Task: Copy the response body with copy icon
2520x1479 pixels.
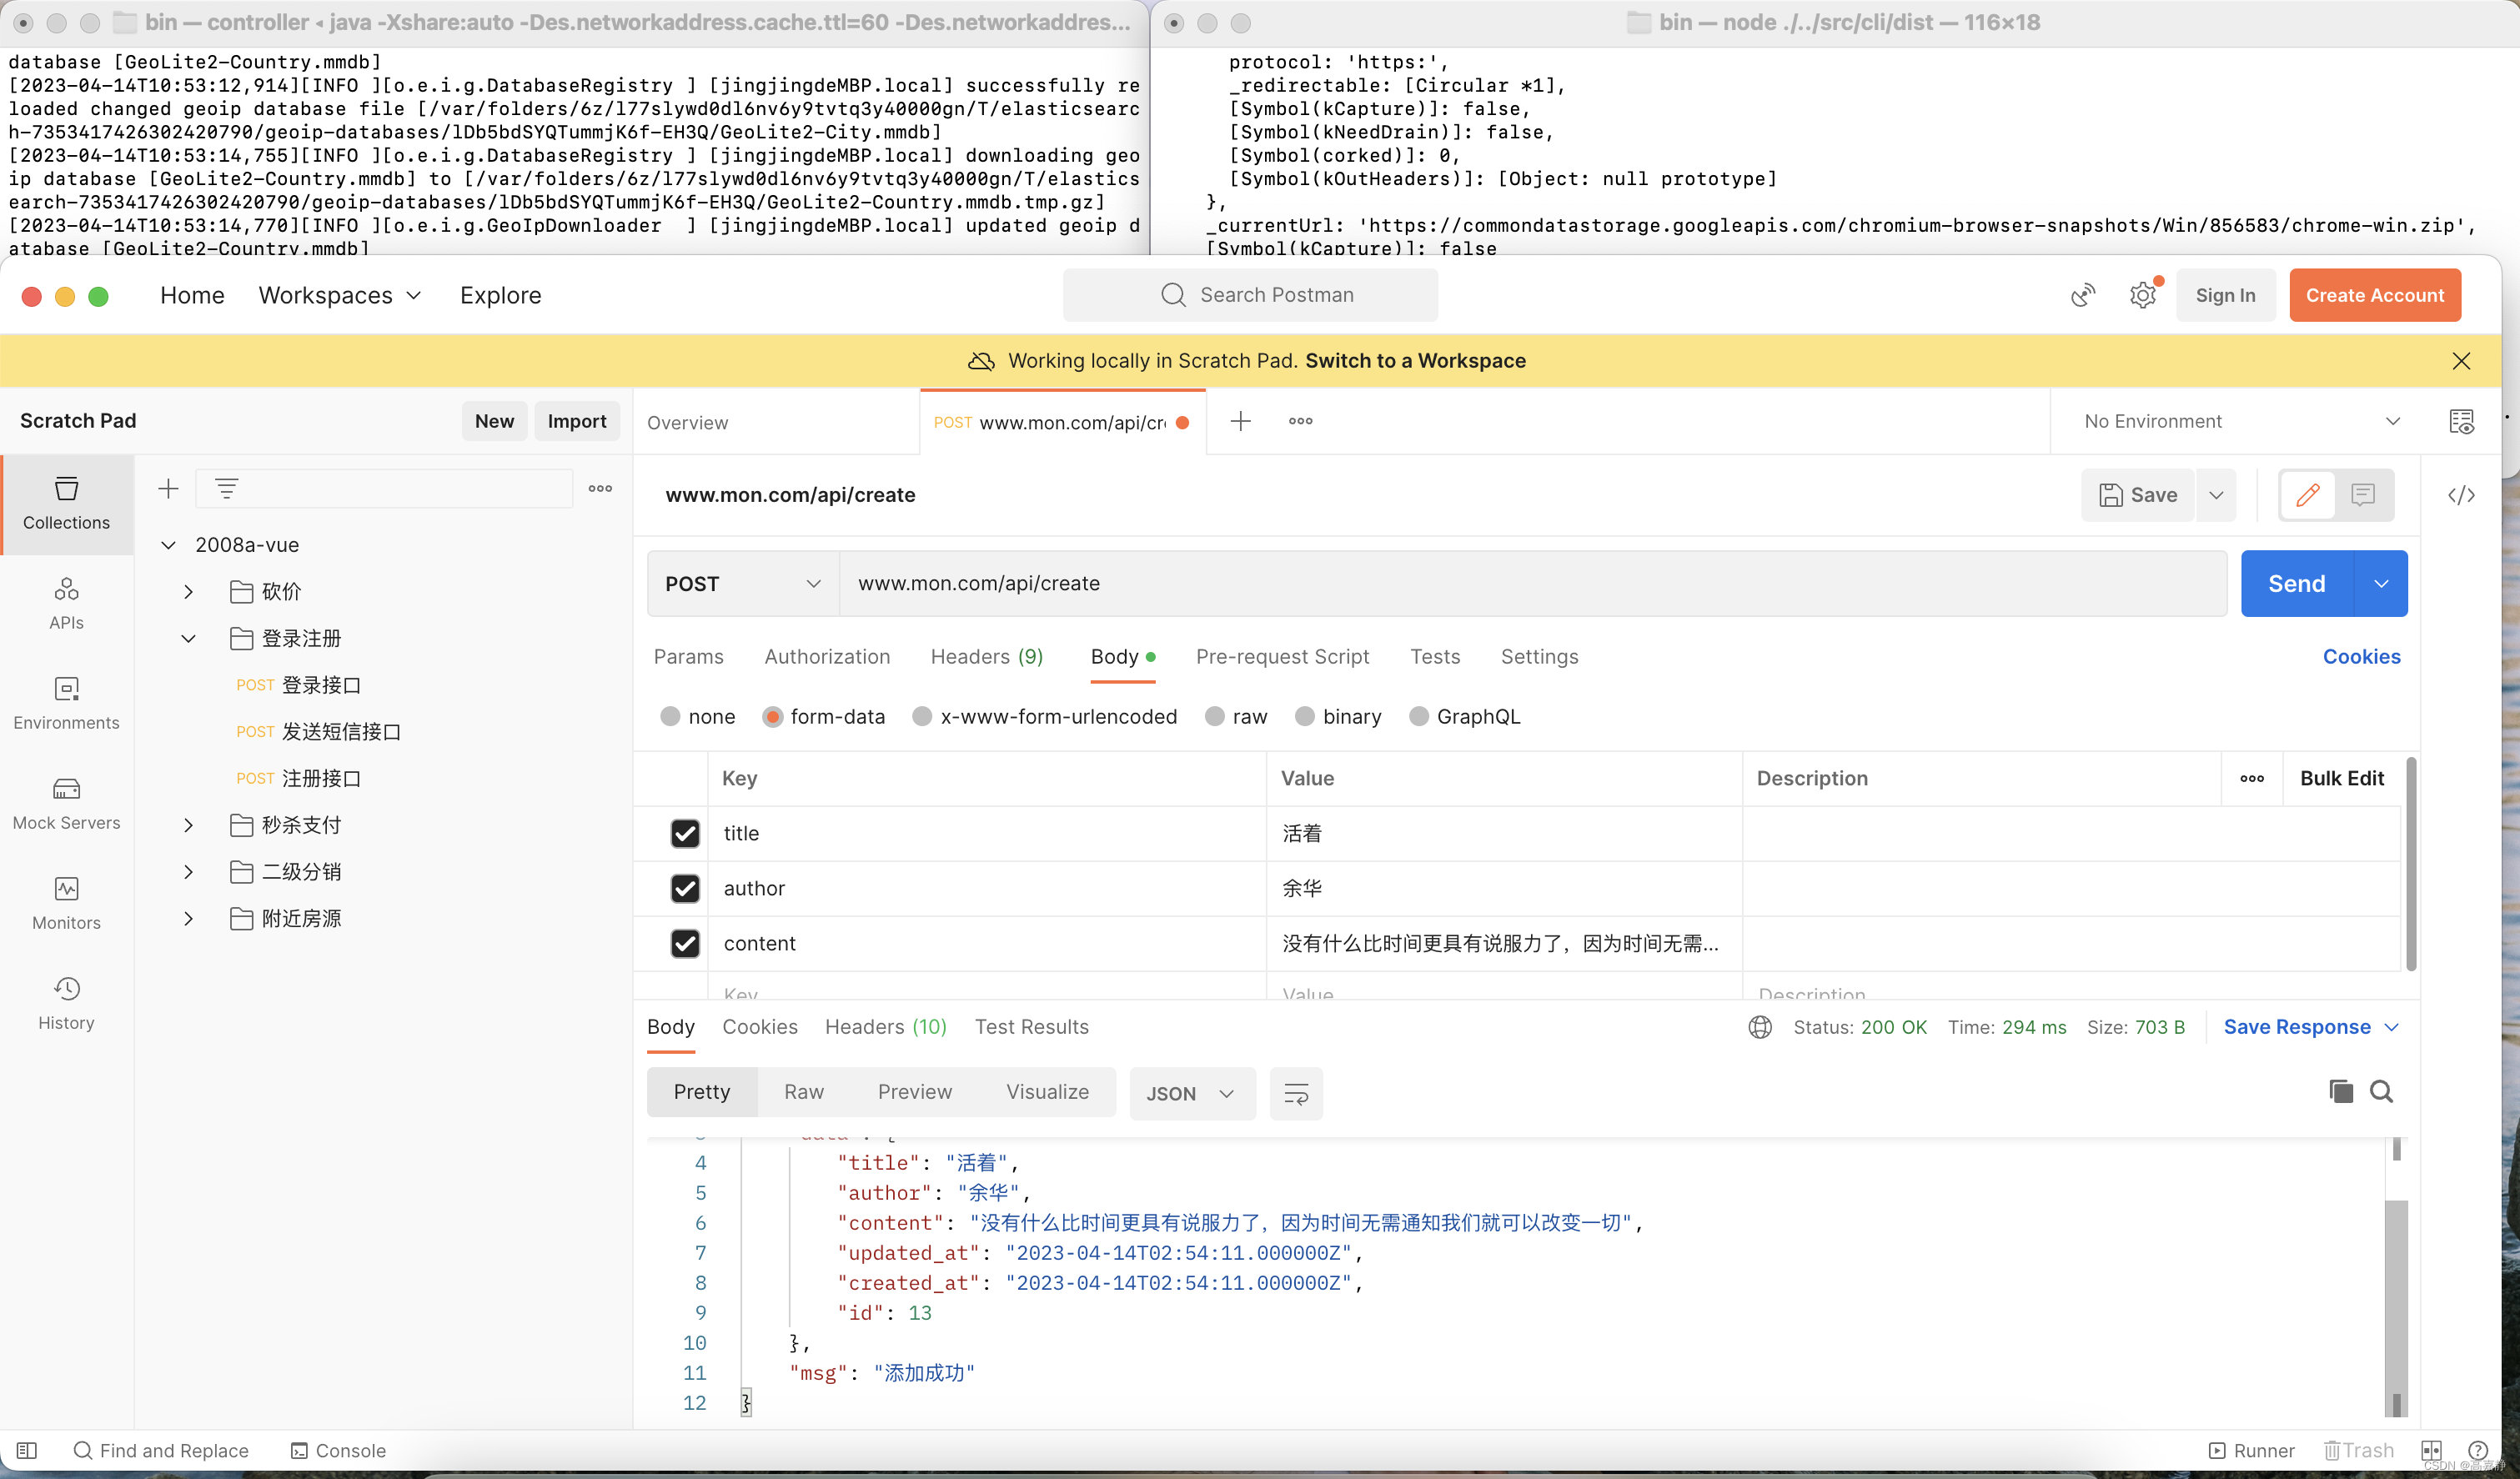Action: [2341, 1091]
